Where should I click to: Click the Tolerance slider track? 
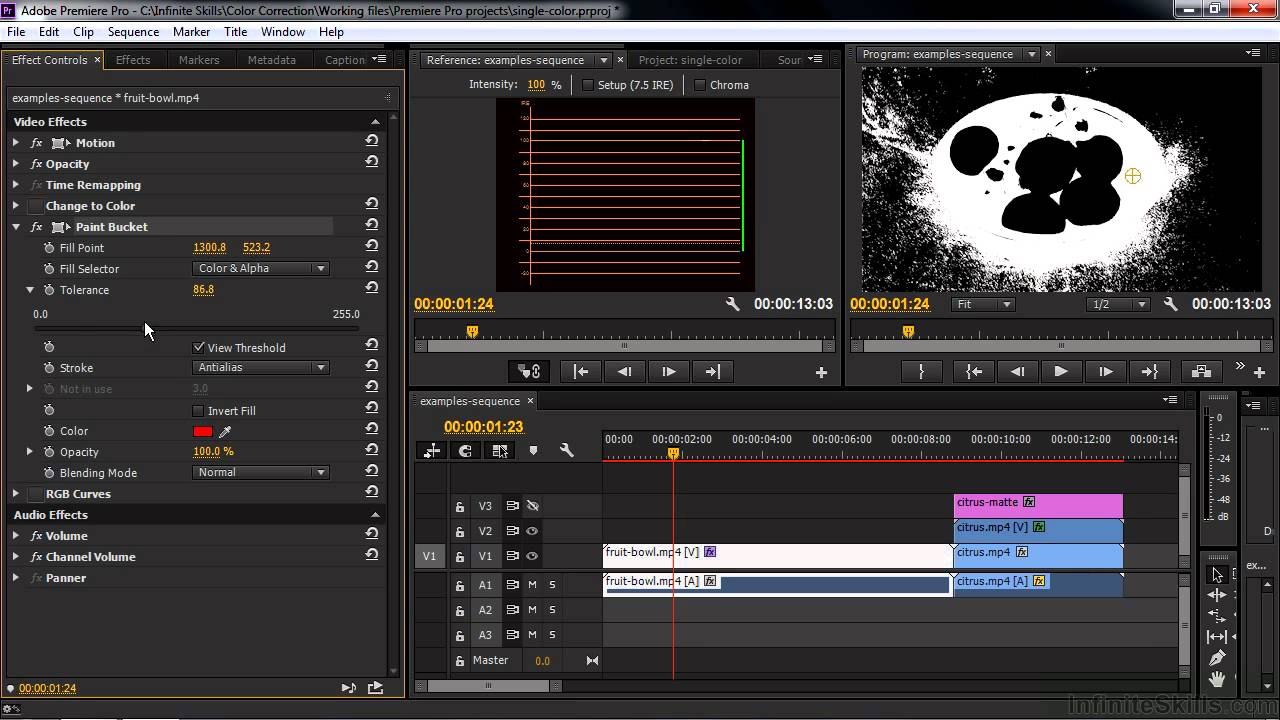pos(197,328)
